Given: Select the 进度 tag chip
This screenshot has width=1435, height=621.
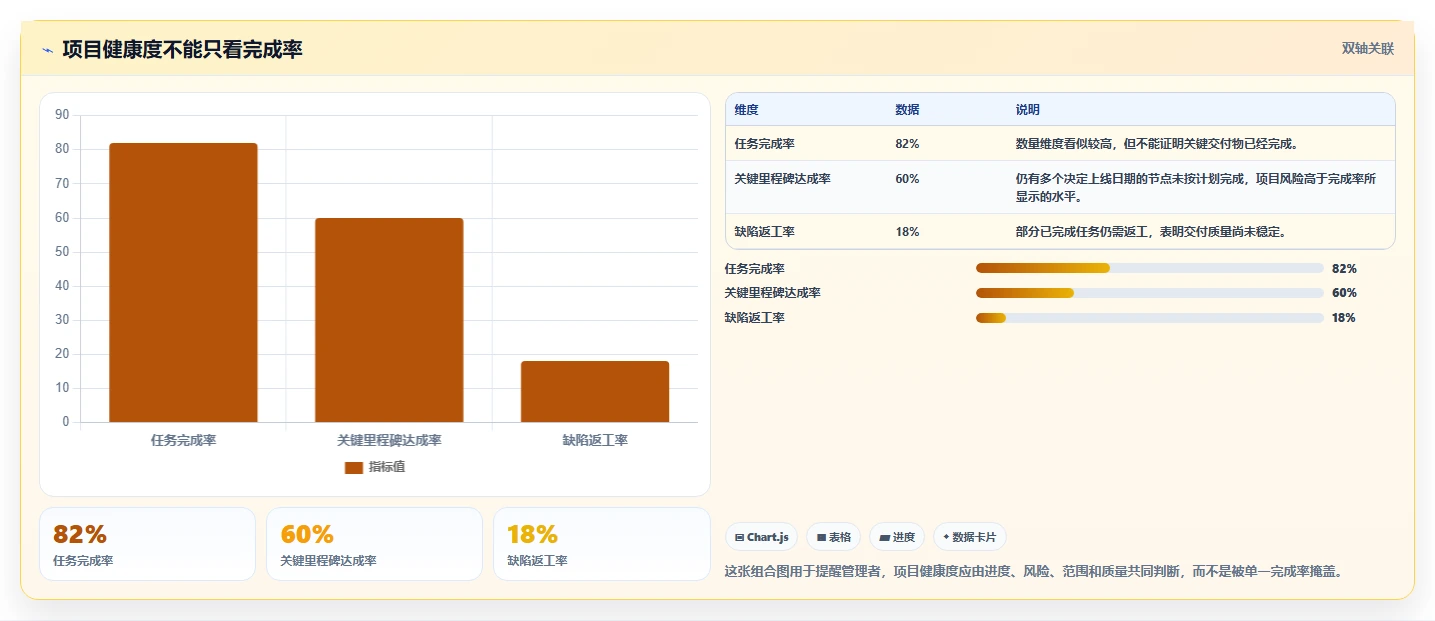Looking at the screenshot, I should pos(897,537).
